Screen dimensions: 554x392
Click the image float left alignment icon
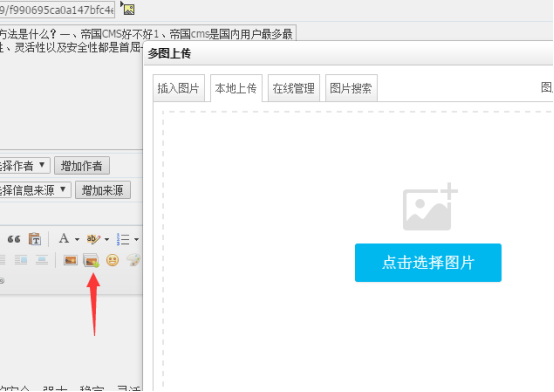tap(21, 261)
